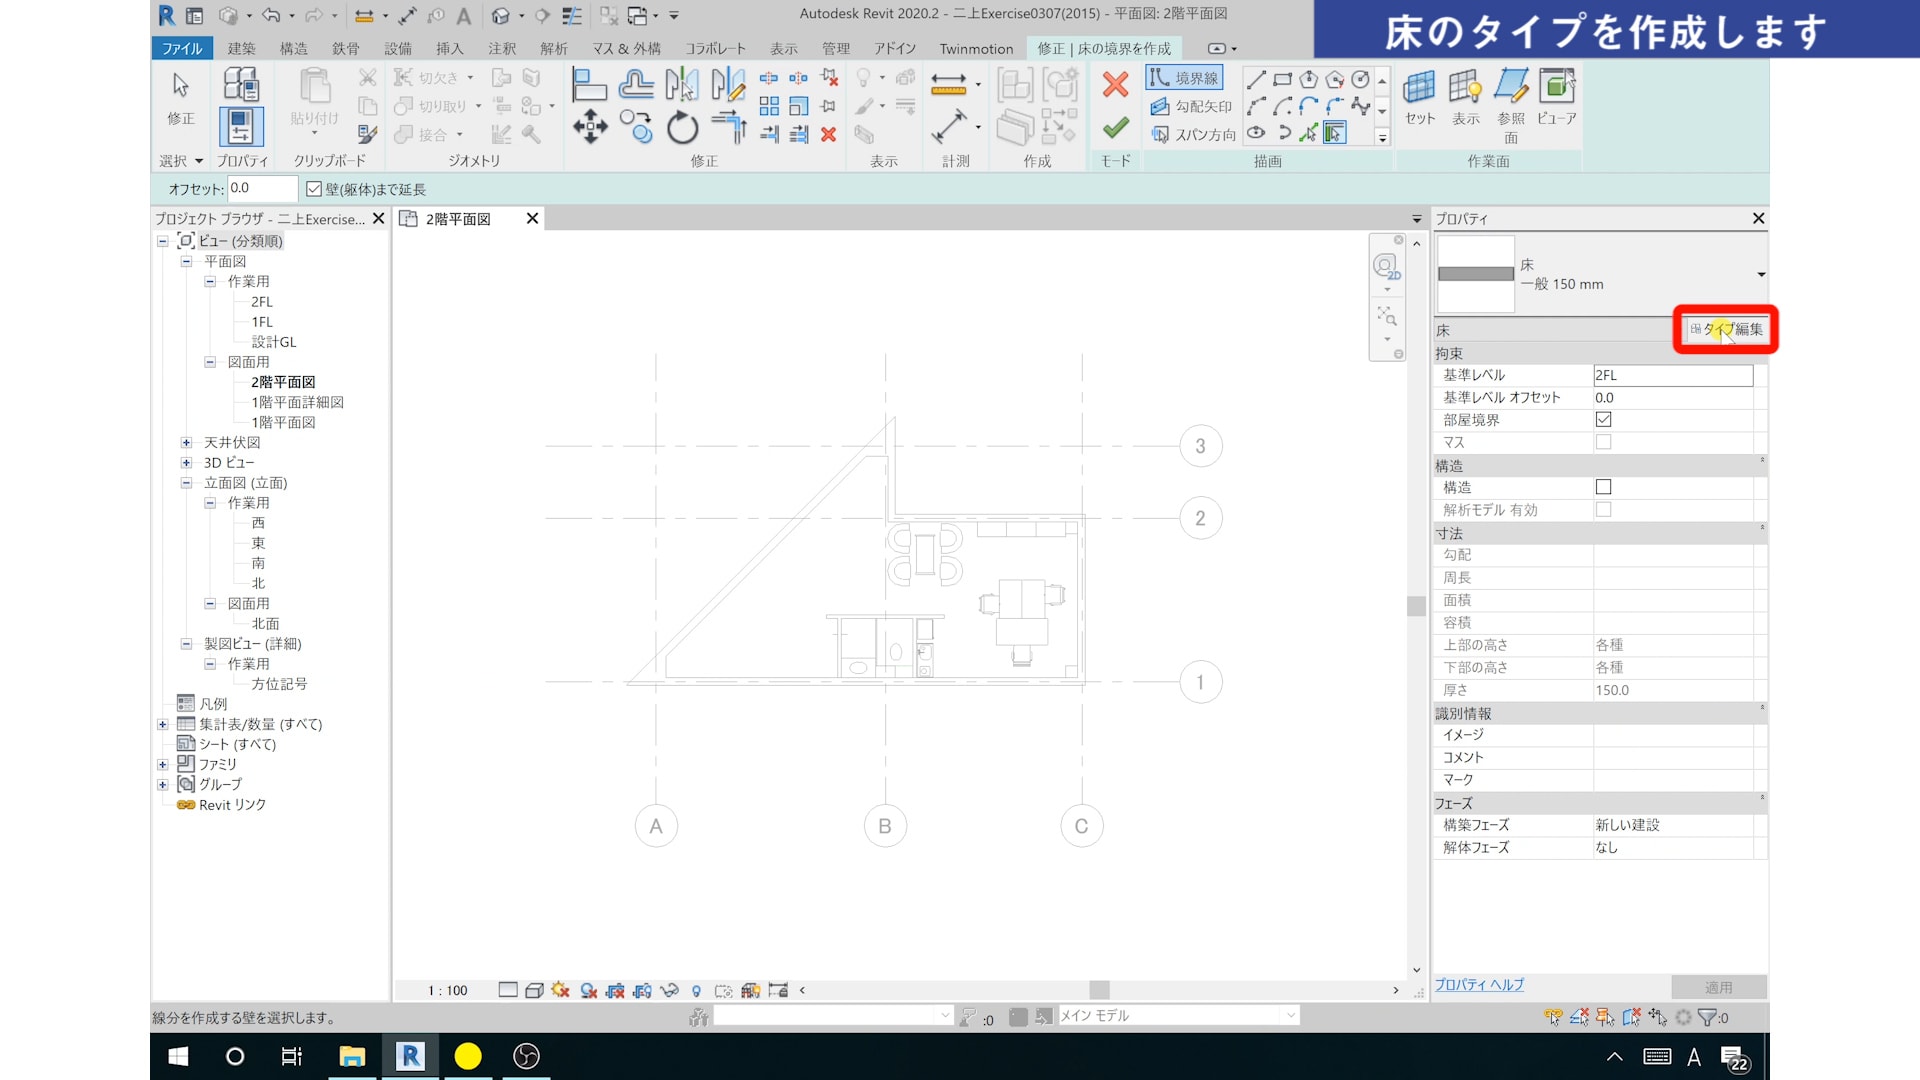Open the Properties help link
This screenshot has height=1080, width=1920.
(1479, 985)
